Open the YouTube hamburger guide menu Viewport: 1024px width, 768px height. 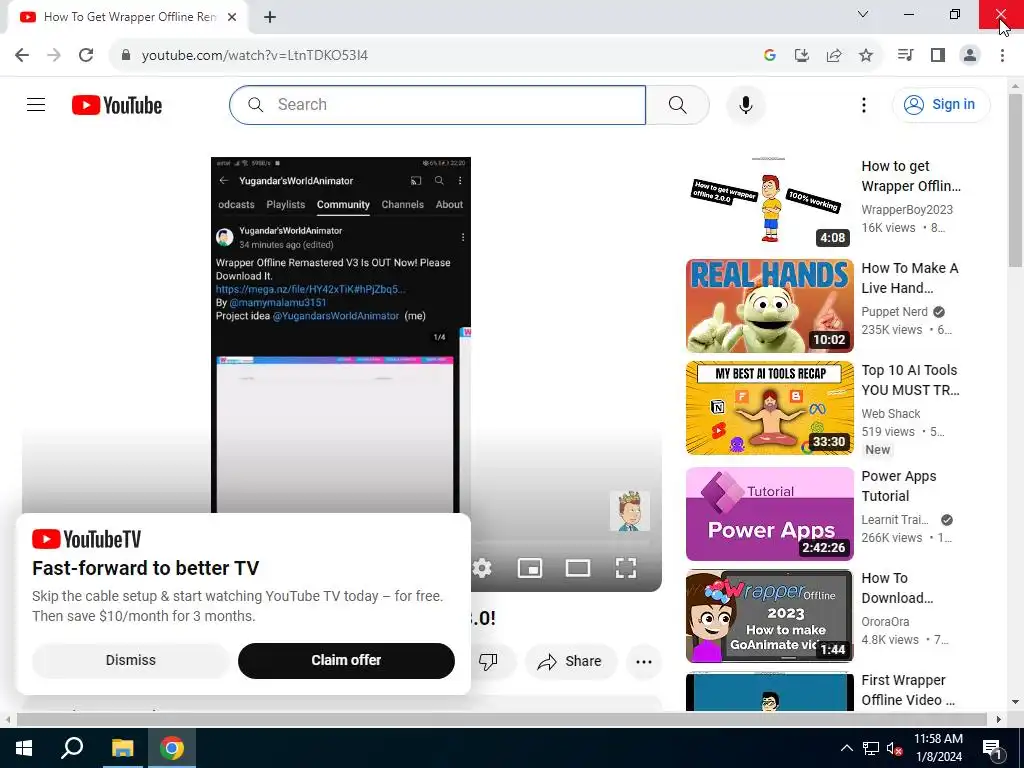pyautogui.click(x=36, y=104)
